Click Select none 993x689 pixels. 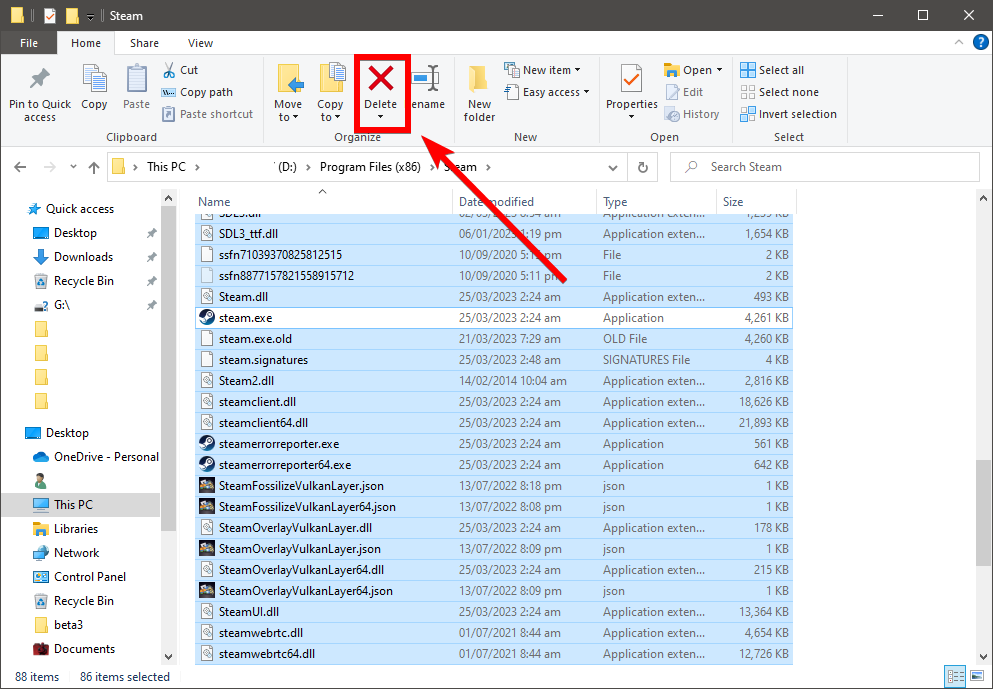click(780, 92)
